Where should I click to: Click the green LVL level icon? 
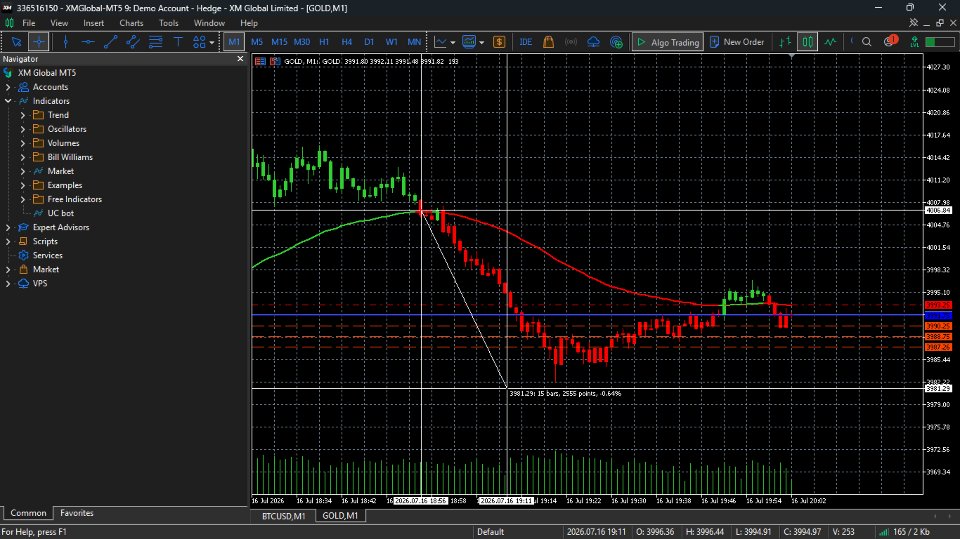coord(914,42)
